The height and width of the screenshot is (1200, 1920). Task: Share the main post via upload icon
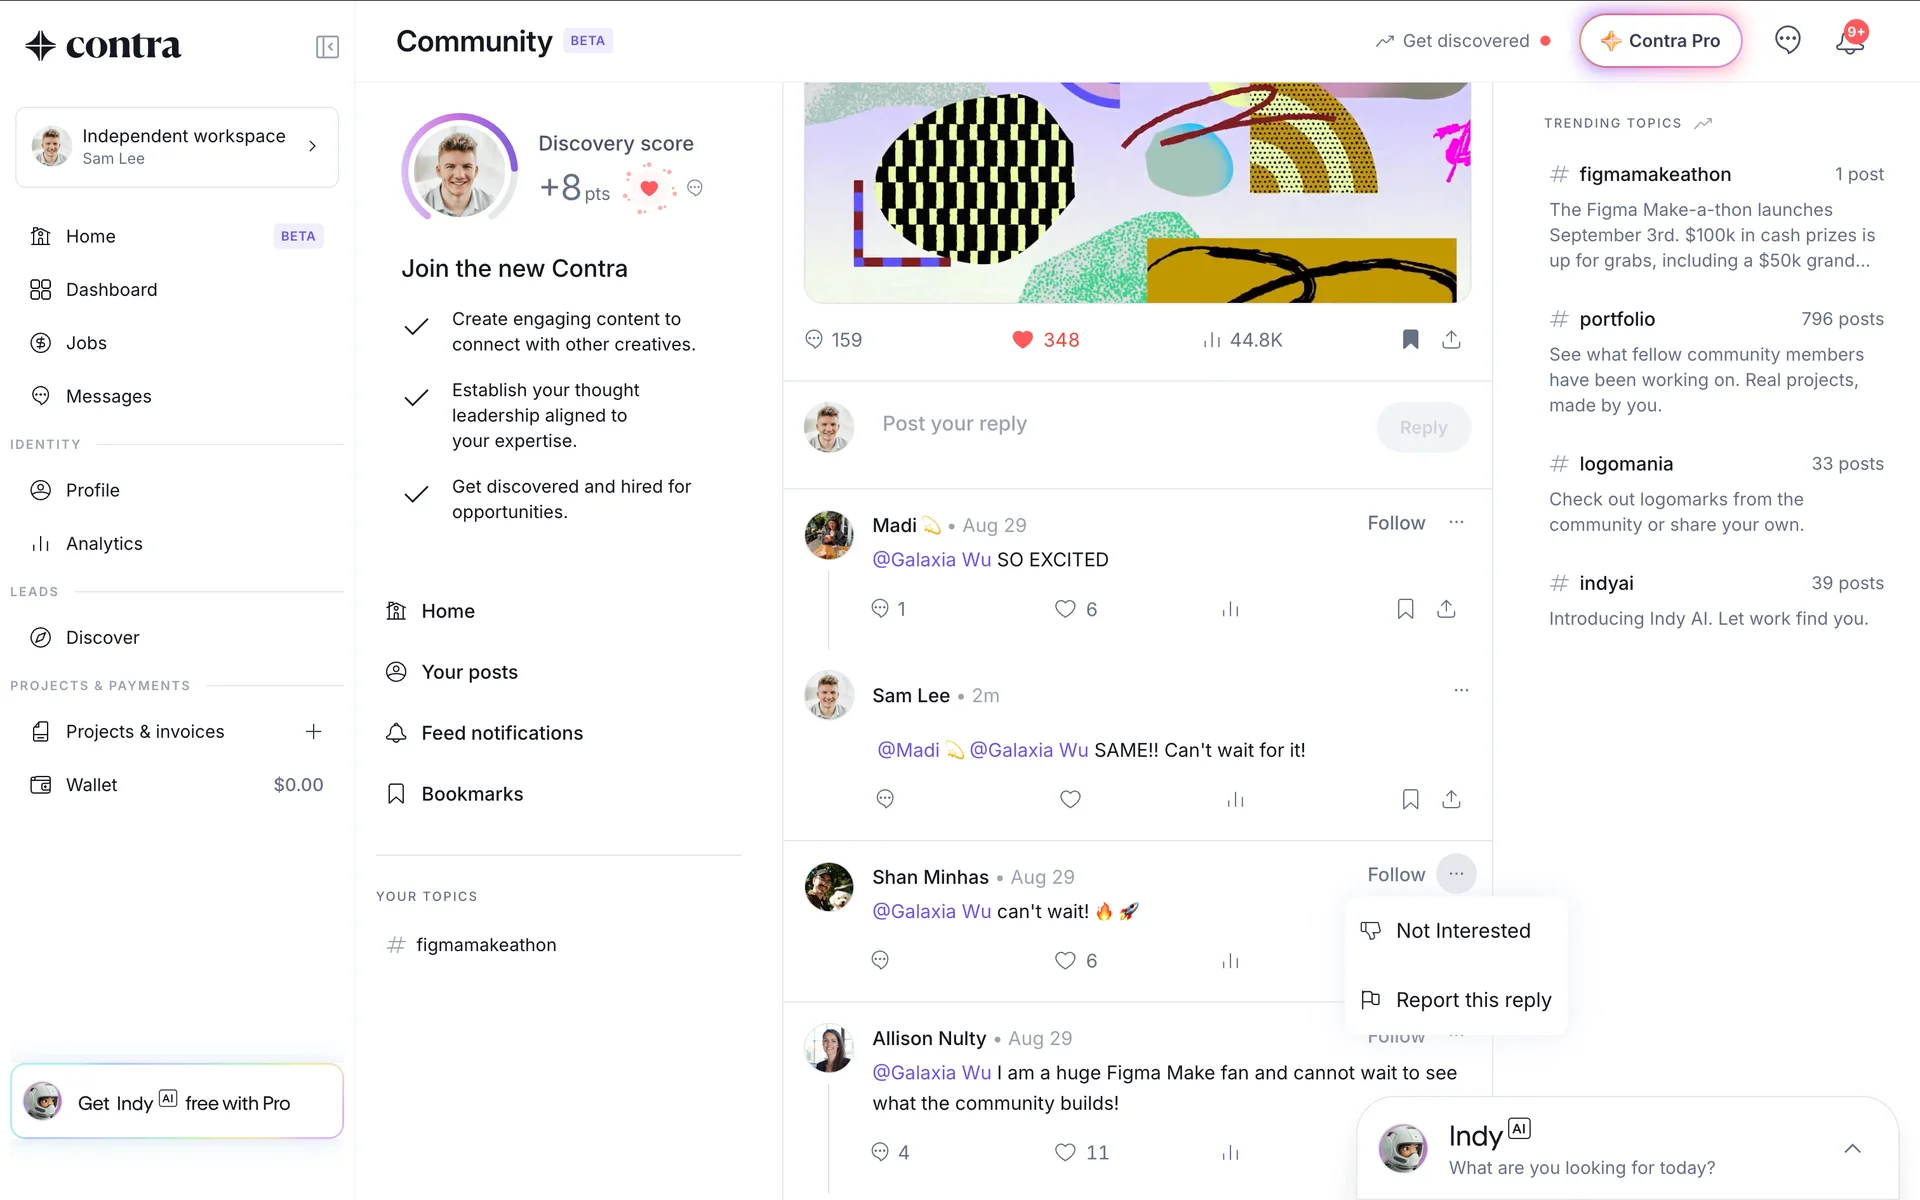1451,340
